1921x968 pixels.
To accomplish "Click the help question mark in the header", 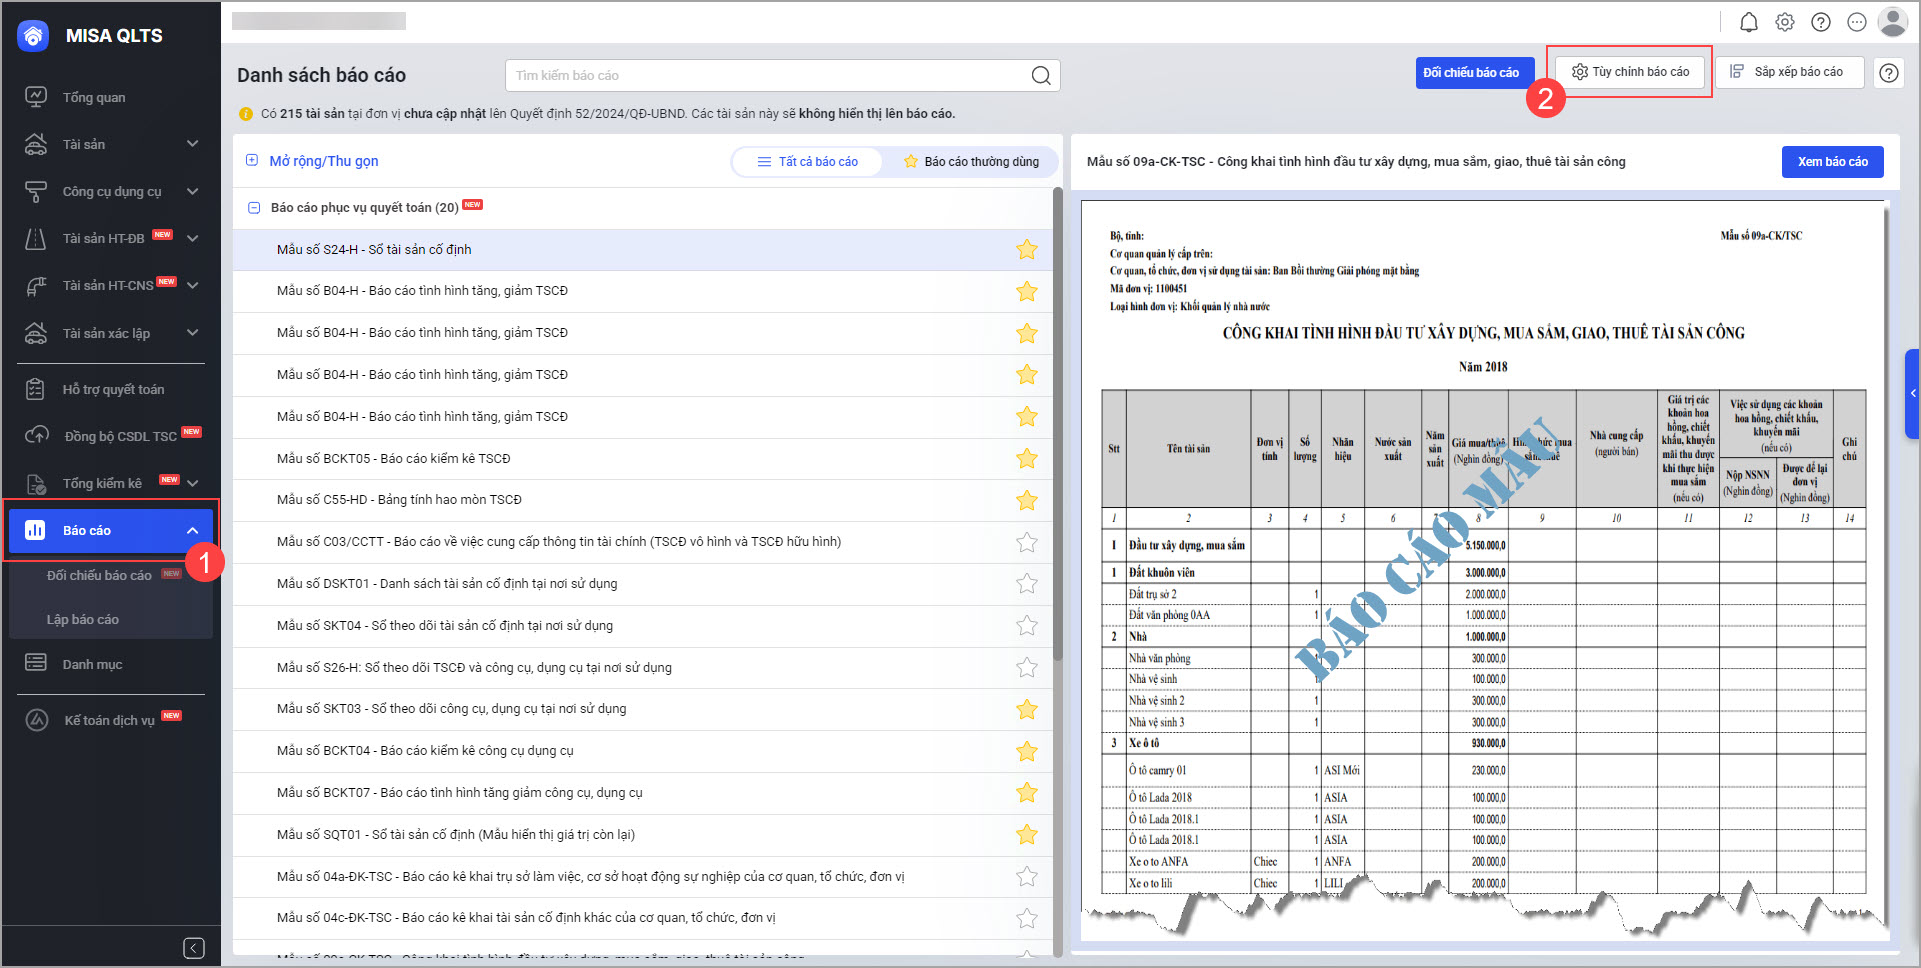I will click(x=1820, y=22).
